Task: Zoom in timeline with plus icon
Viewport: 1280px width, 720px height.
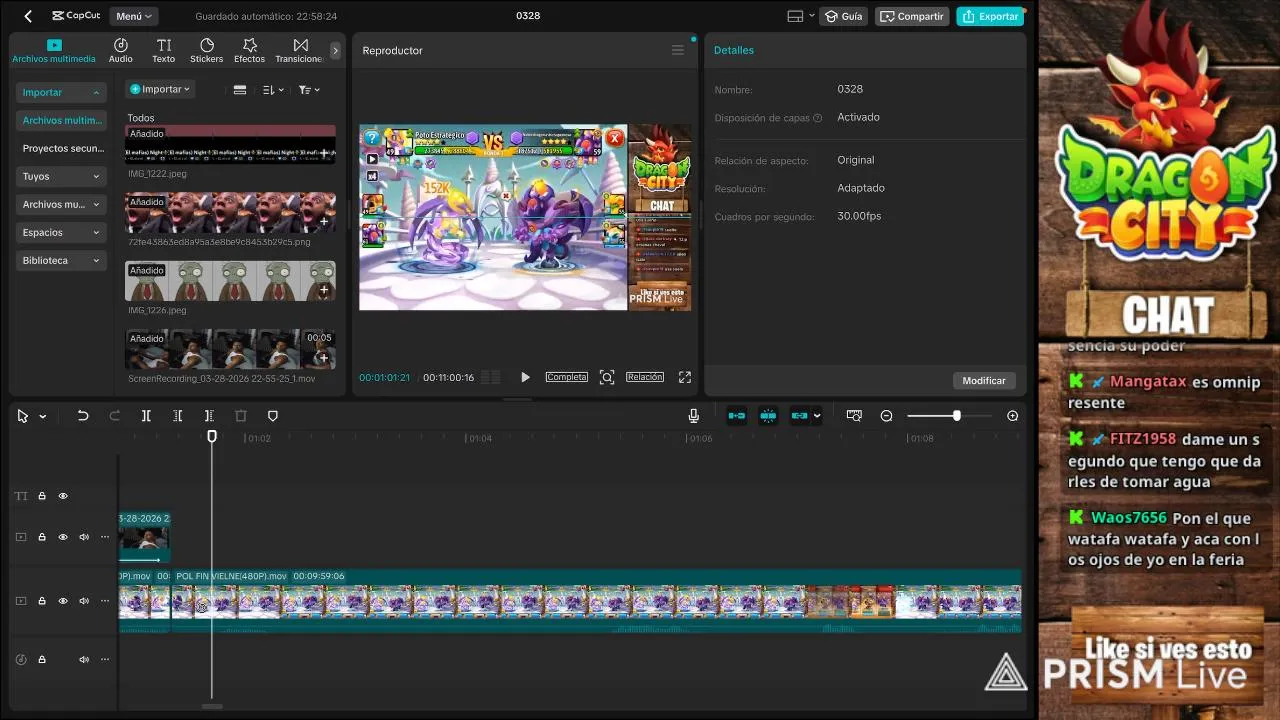Action: coord(1013,416)
